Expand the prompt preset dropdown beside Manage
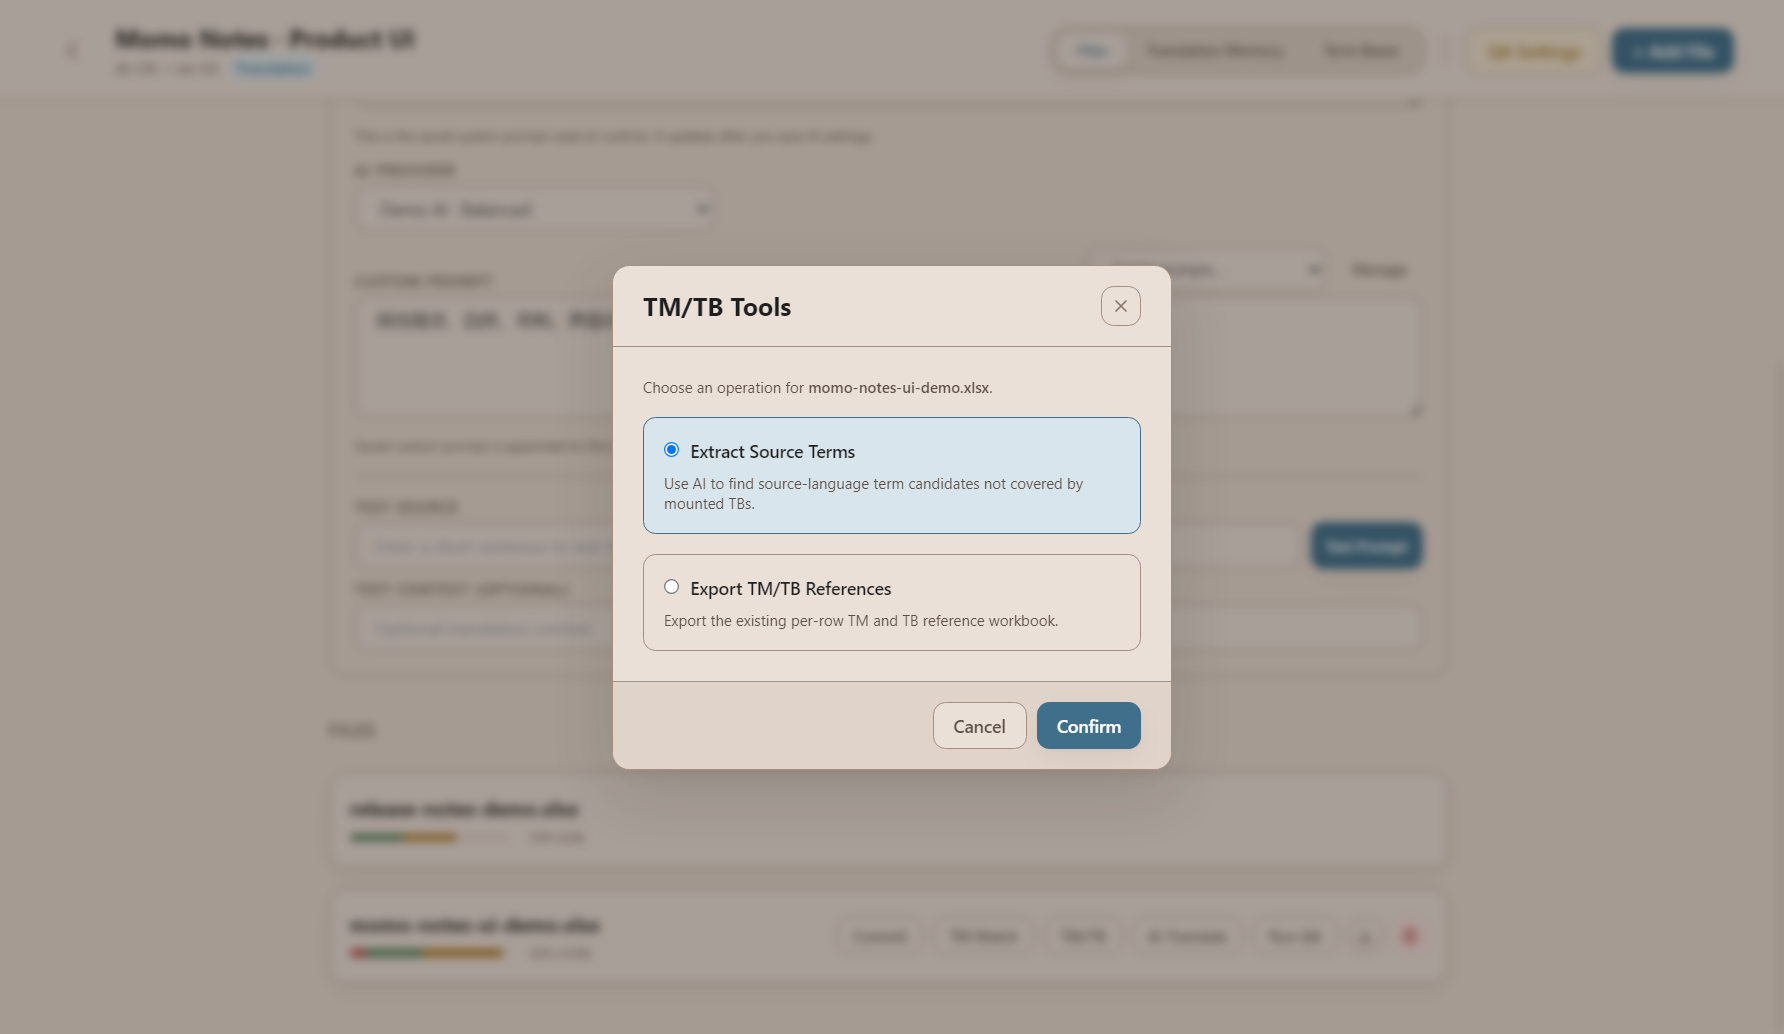1784x1034 pixels. pos(1208,270)
